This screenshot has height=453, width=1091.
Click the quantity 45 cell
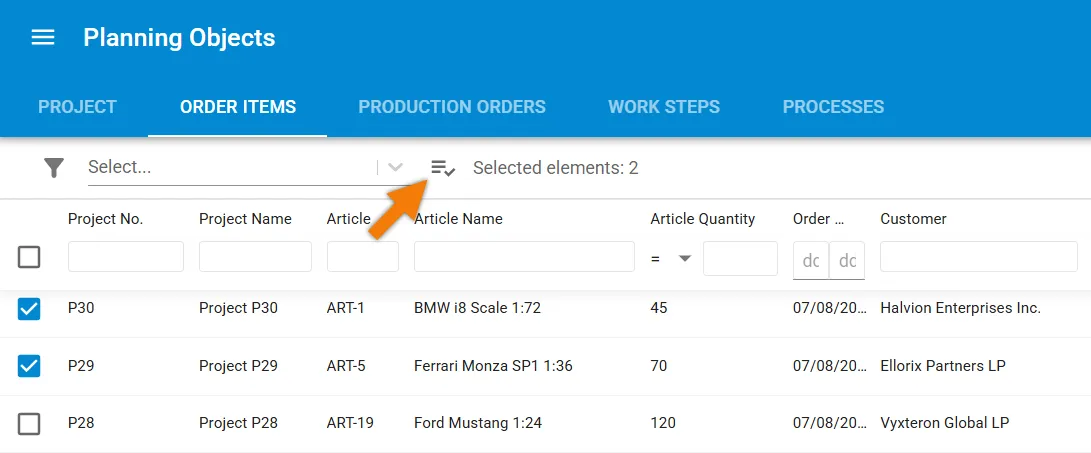click(x=658, y=308)
